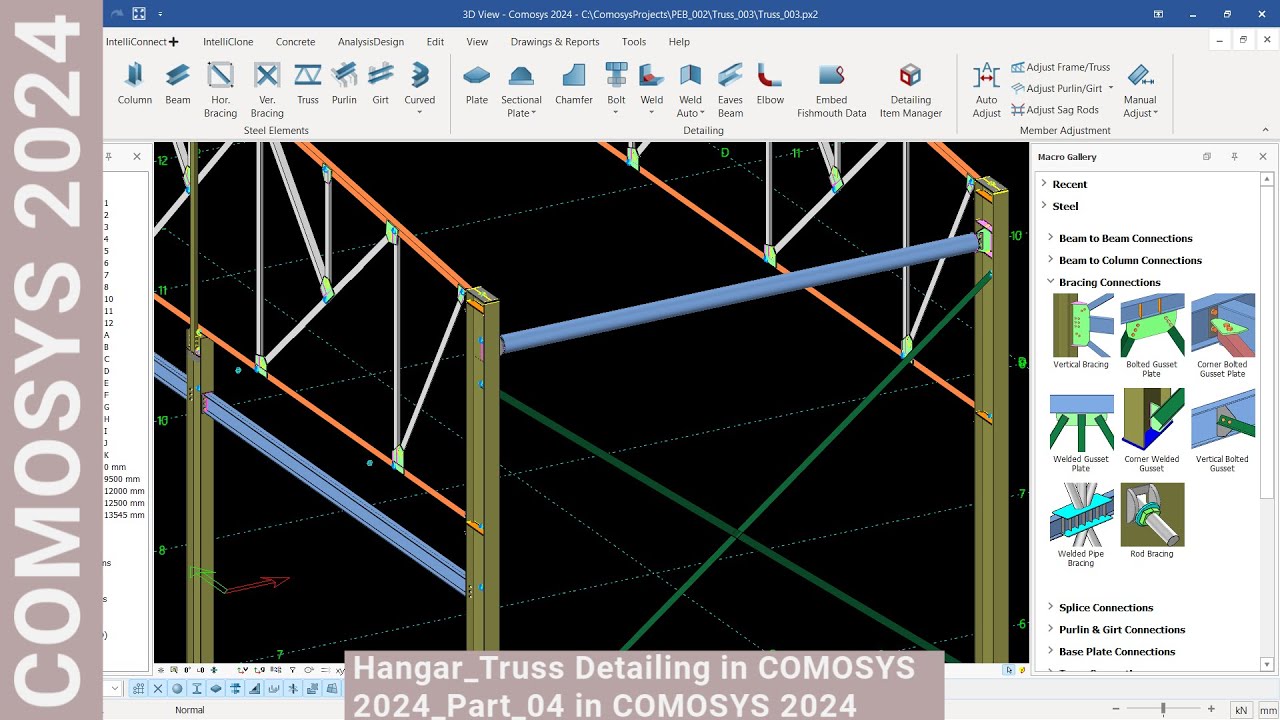Pick the Corner Welded Gusset macro
The height and width of the screenshot is (720, 1280).
click(x=1152, y=431)
